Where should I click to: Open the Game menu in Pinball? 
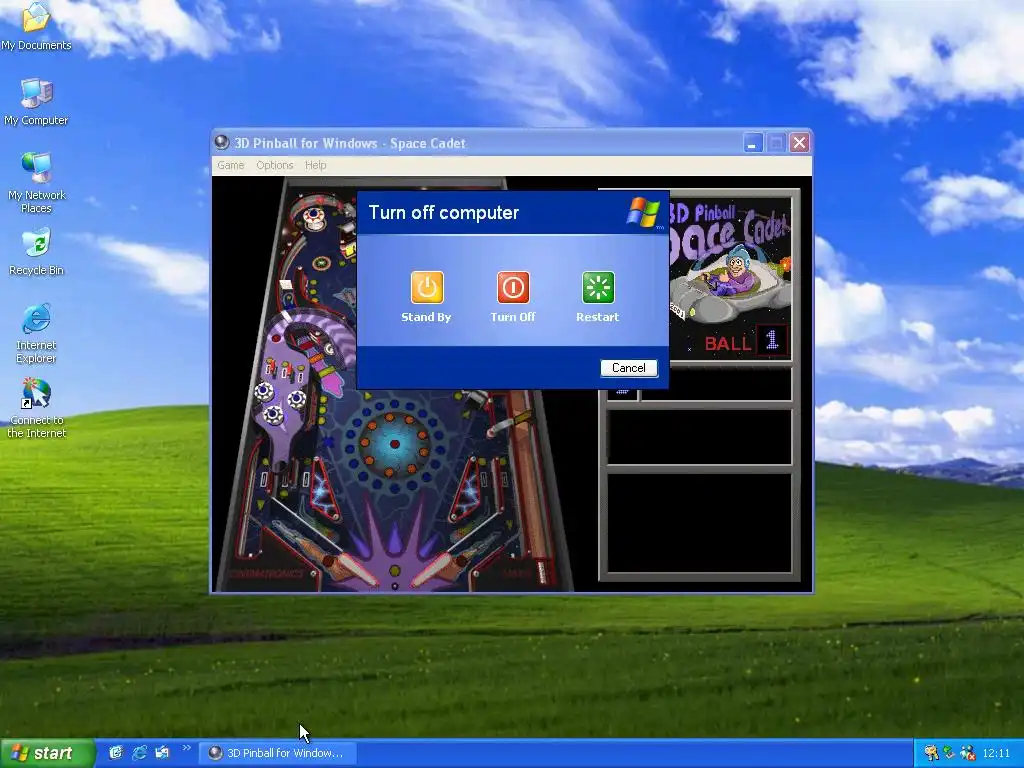(231, 165)
